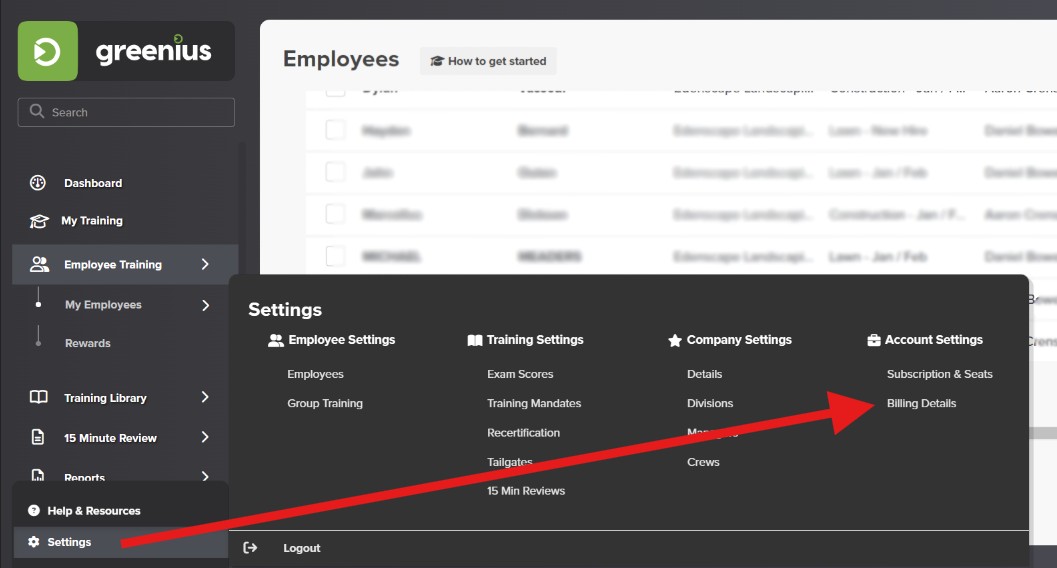Click the Employees page heading

coord(341,59)
